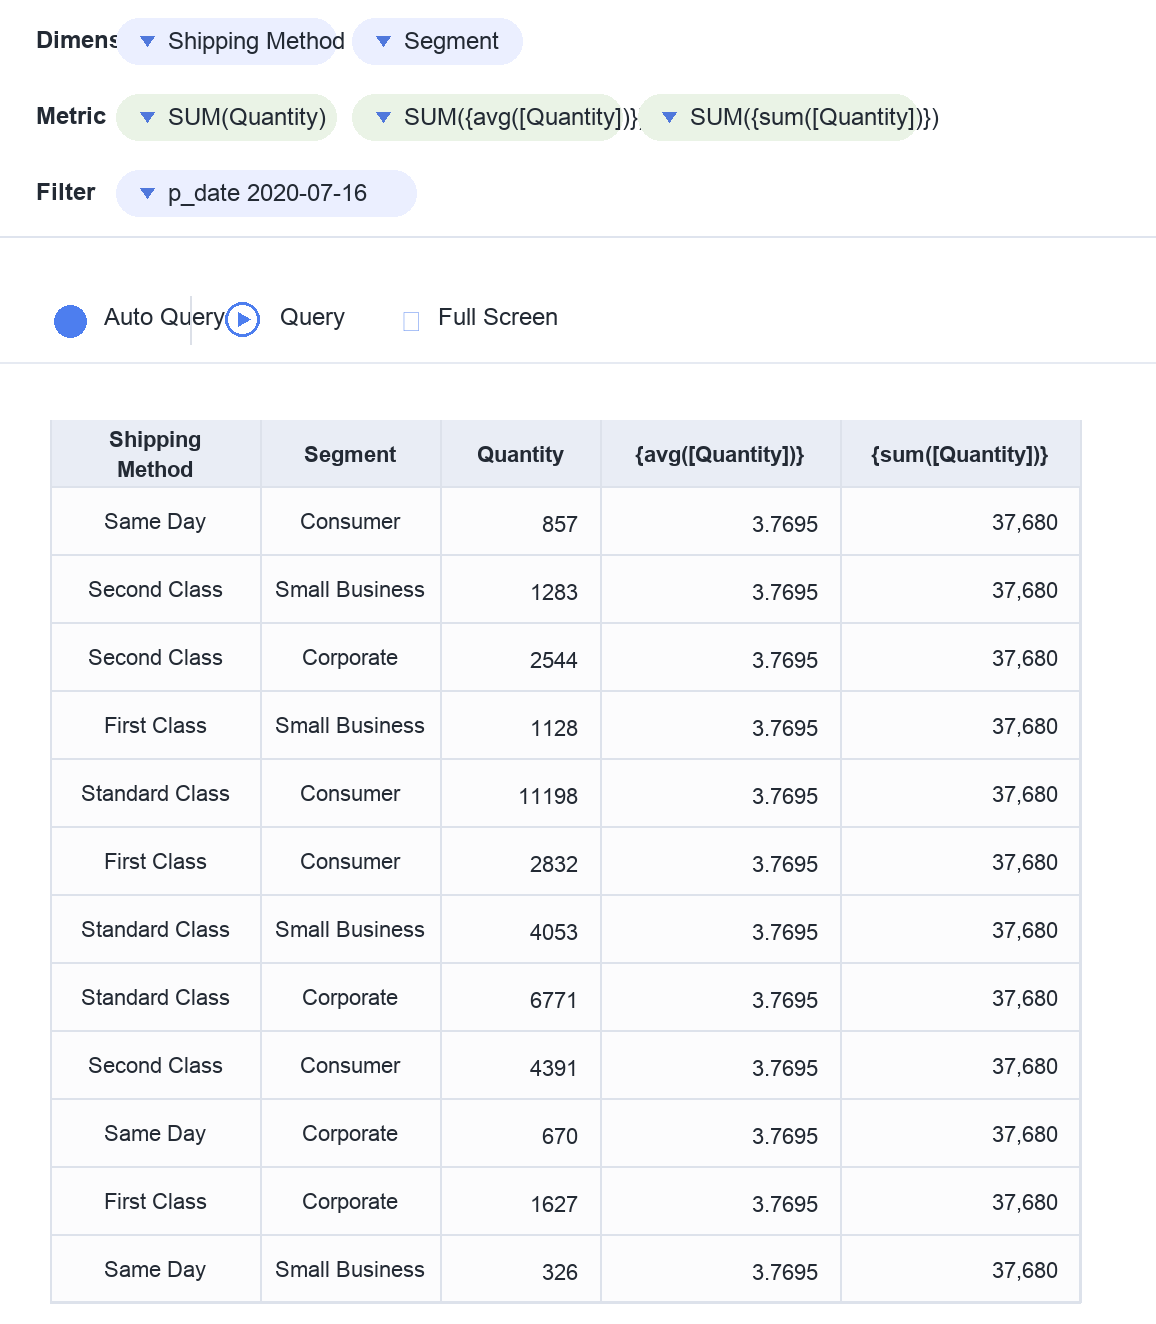Click the {avg([Quantity])} column header
1156x1324 pixels.
click(721, 455)
